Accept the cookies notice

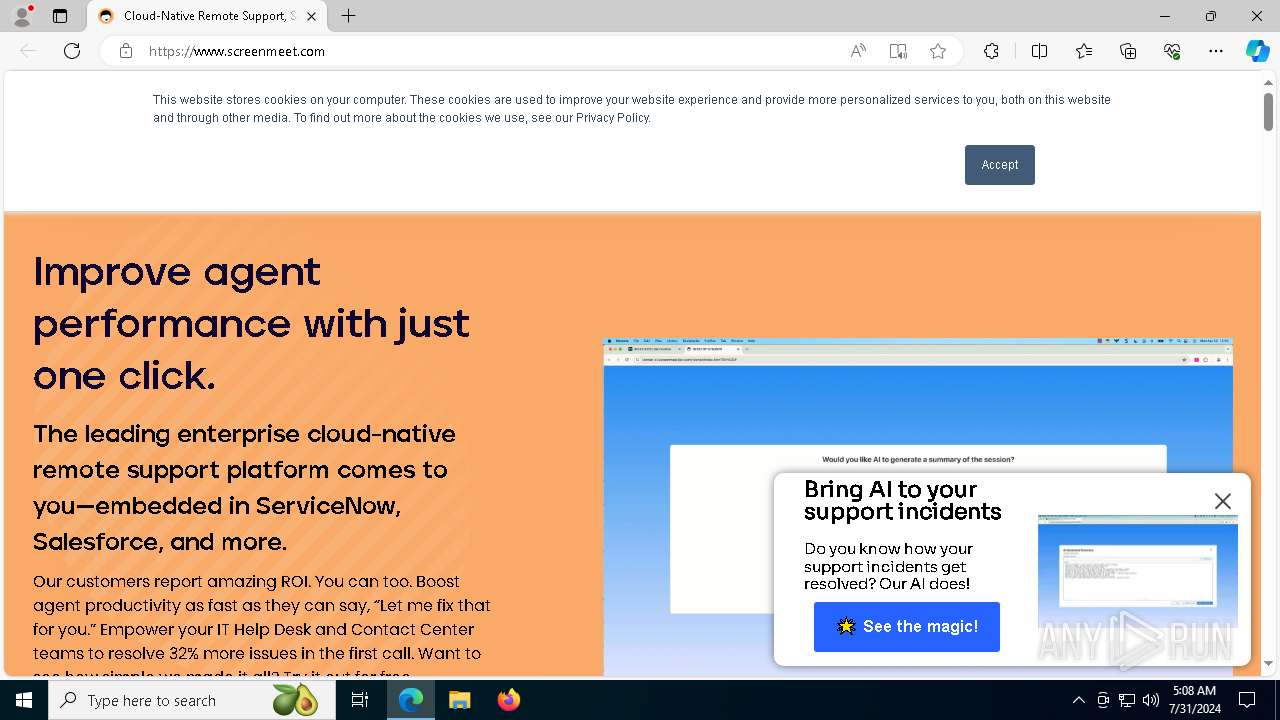(1000, 165)
